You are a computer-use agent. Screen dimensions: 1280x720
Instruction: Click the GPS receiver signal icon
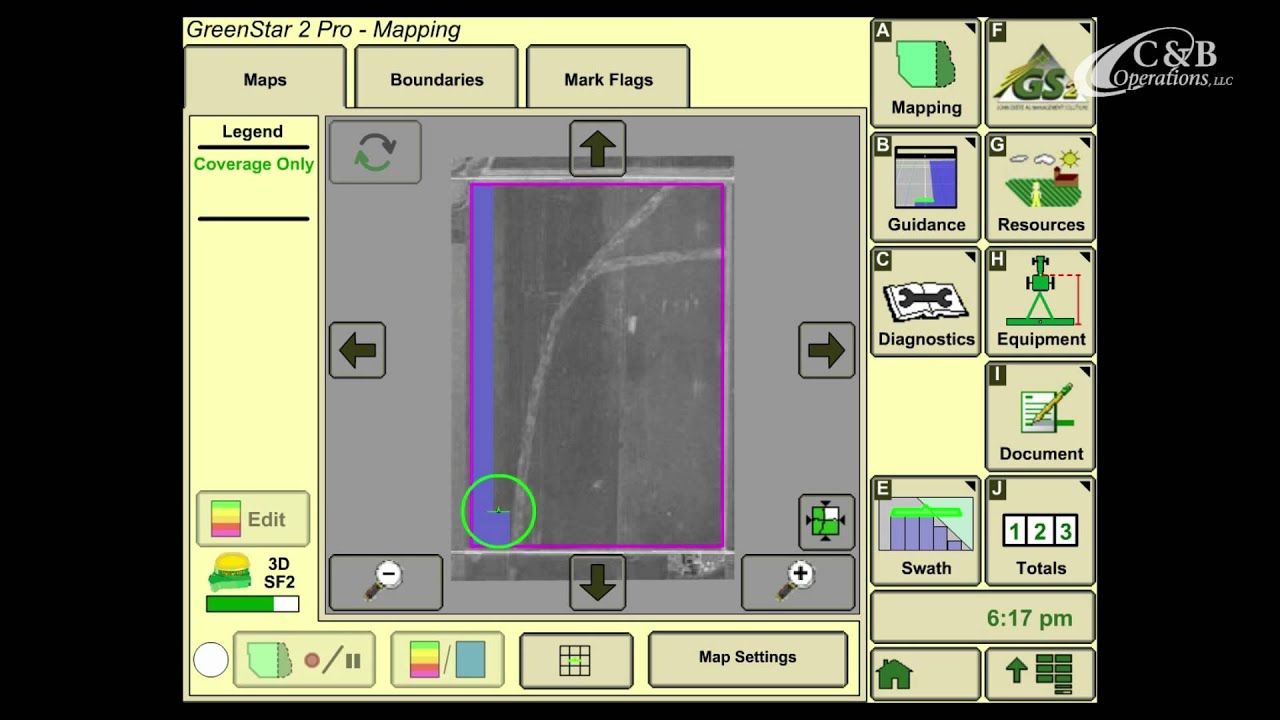tap(229, 572)
